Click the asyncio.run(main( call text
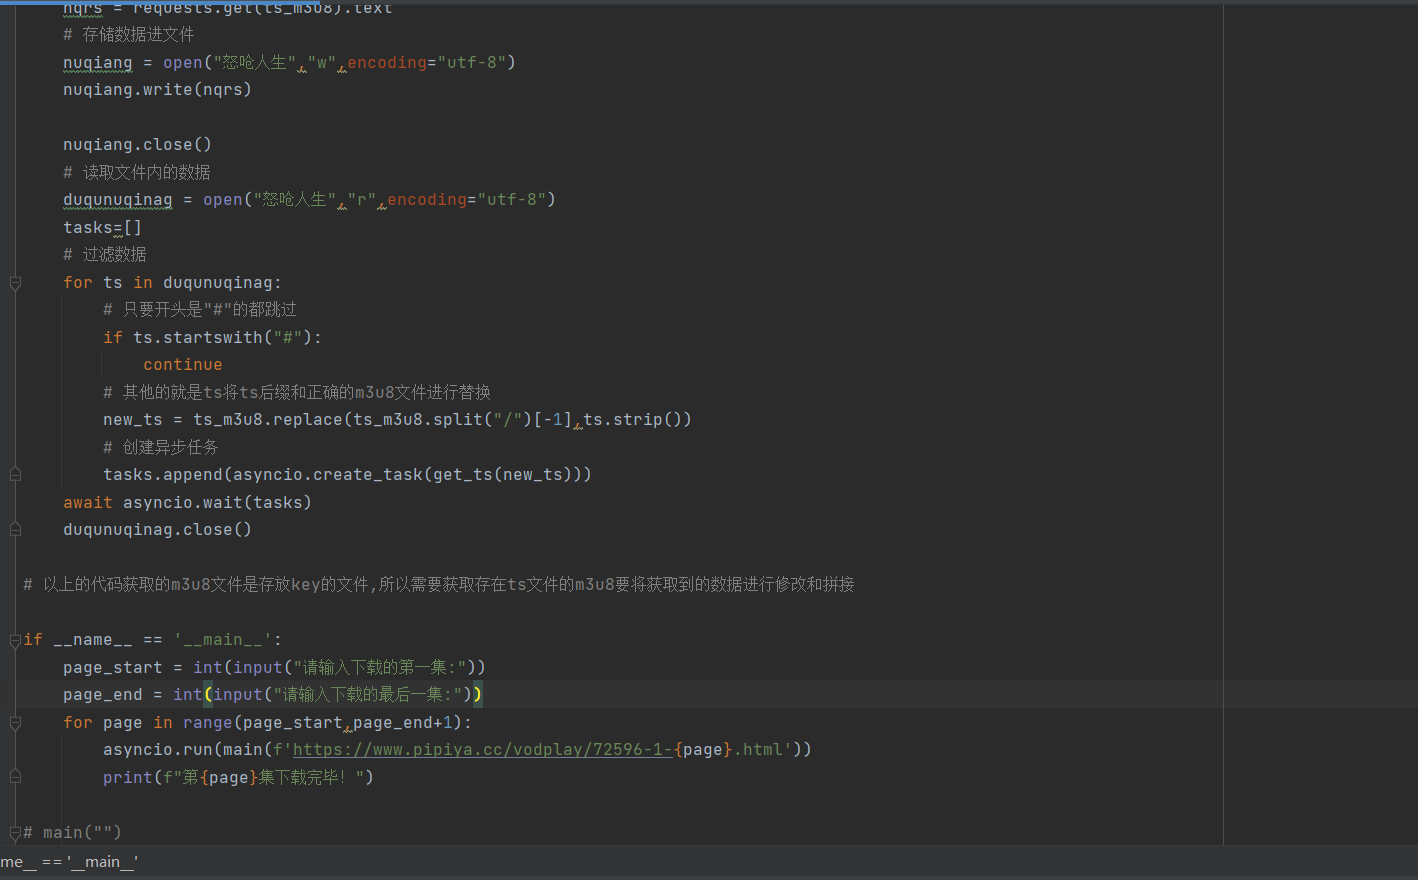This screenshot has width=1418, height=880. point(187,750)
